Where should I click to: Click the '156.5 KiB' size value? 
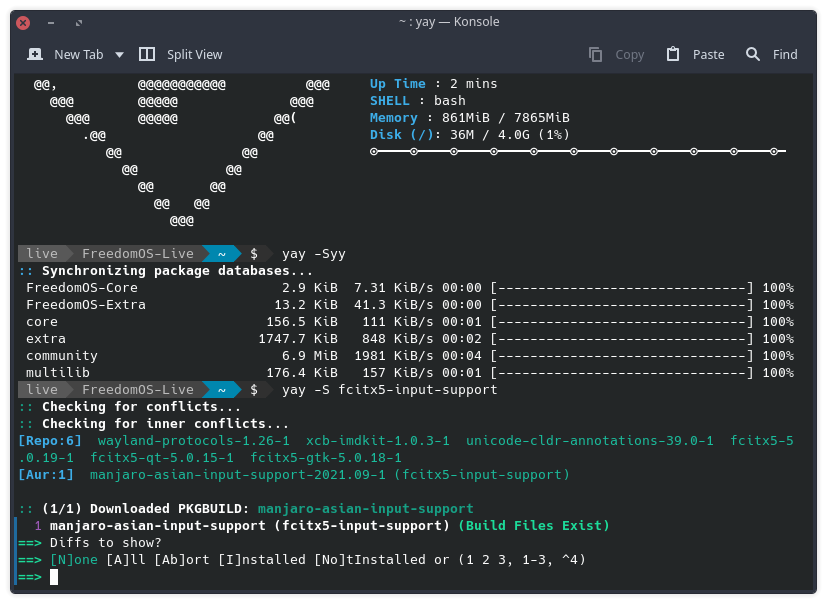click(302, 322)
